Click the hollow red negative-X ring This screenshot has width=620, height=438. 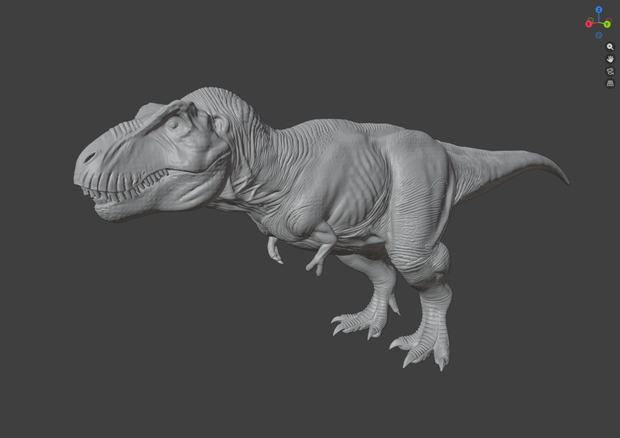point(609,20)
